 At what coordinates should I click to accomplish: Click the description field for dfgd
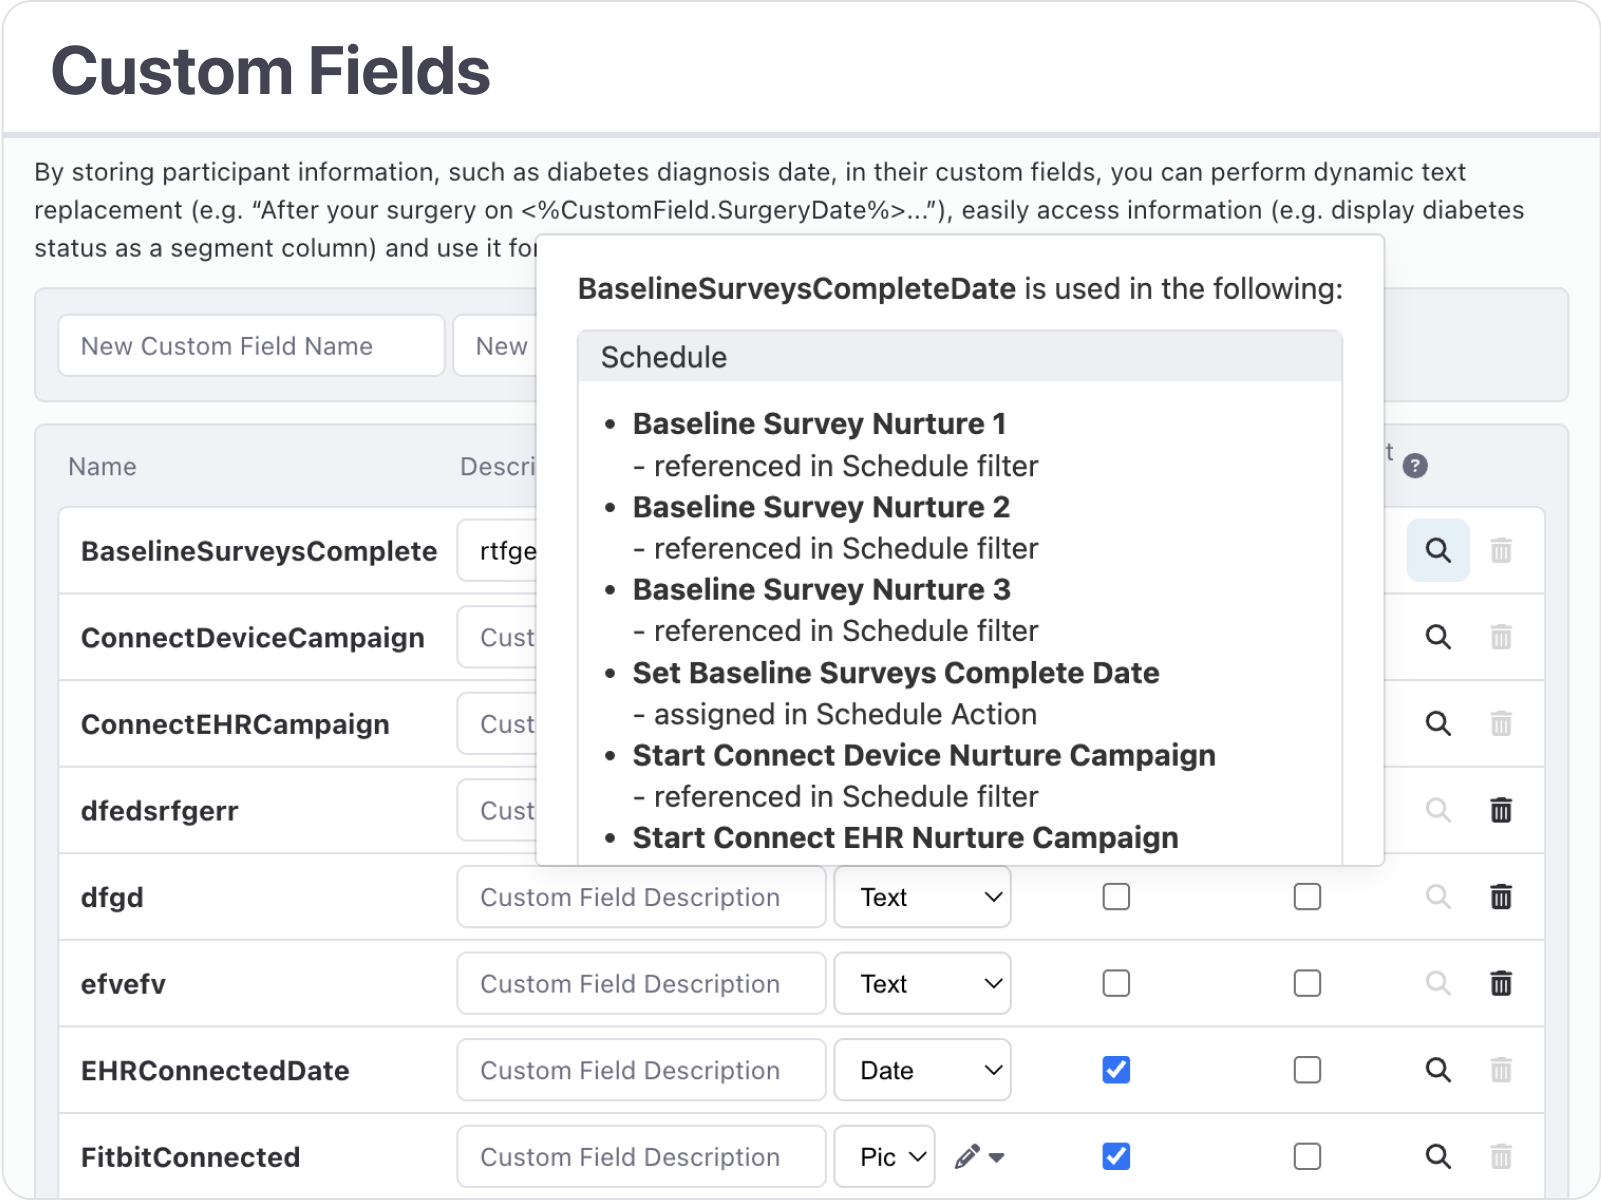(641, 897)
